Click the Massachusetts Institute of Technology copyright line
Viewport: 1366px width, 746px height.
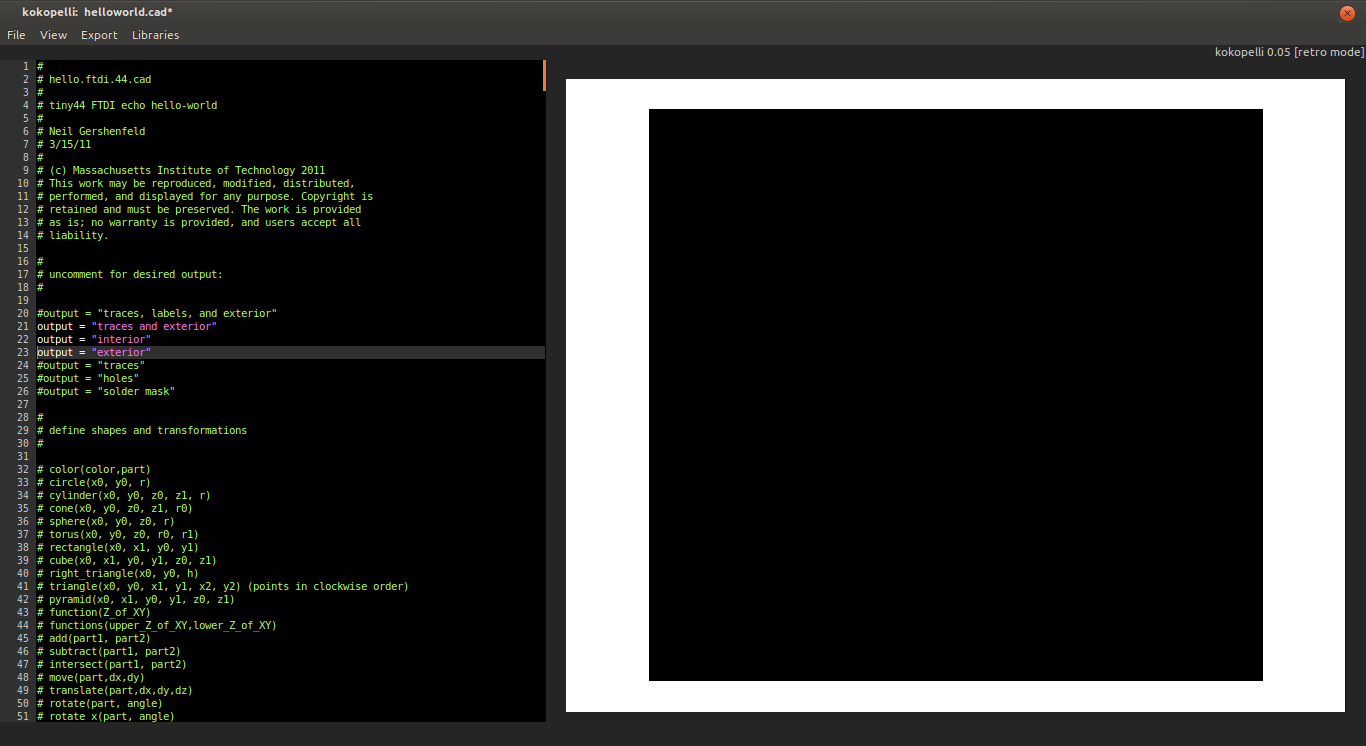181,170
